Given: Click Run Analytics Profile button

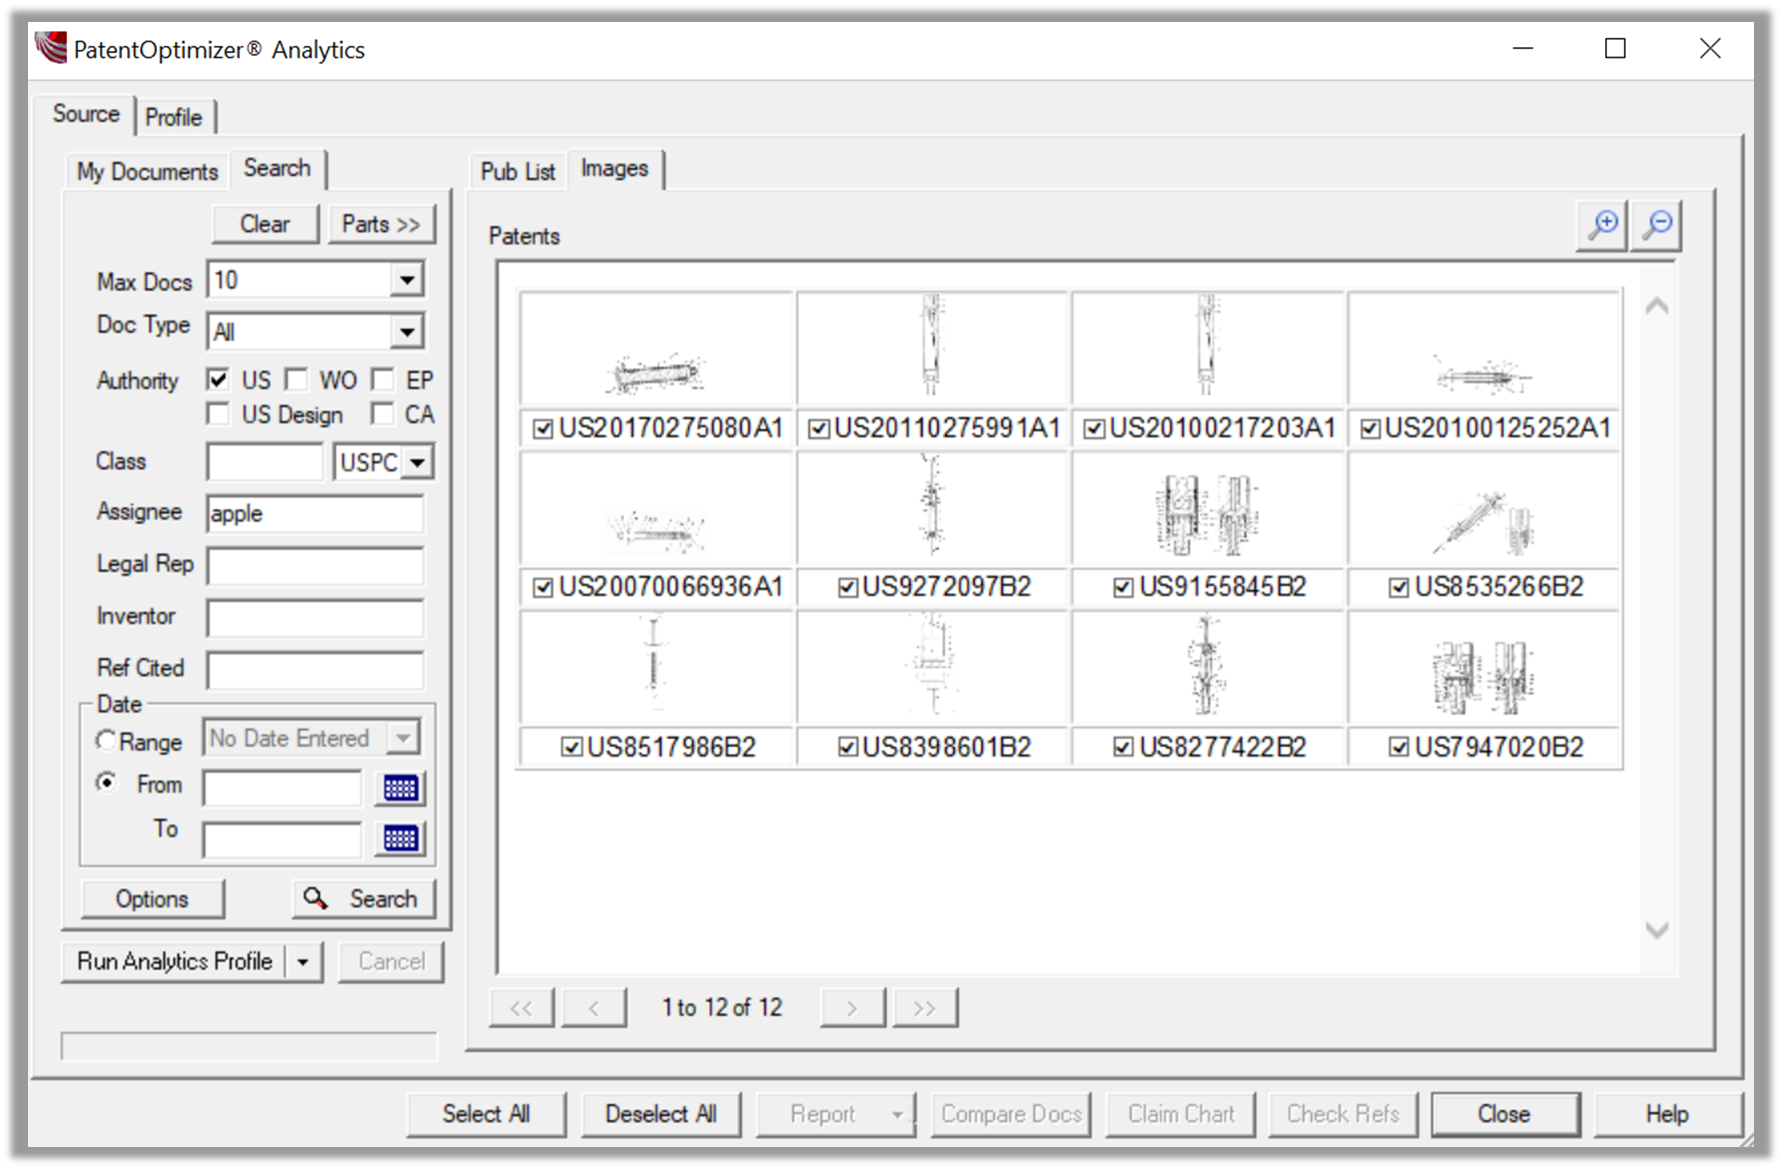Looking at the screenshot, I should 175,962.
